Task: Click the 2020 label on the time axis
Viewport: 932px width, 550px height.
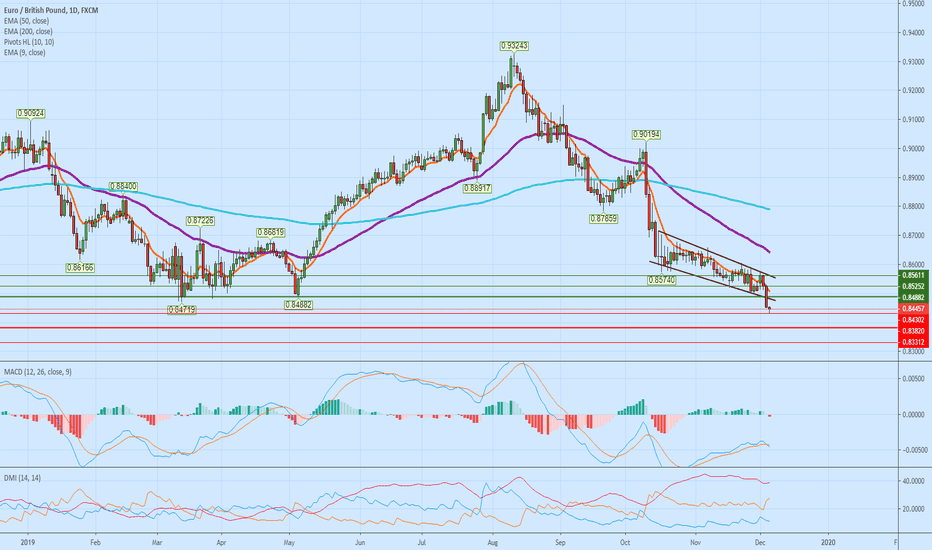Action: tap(827, 539)
